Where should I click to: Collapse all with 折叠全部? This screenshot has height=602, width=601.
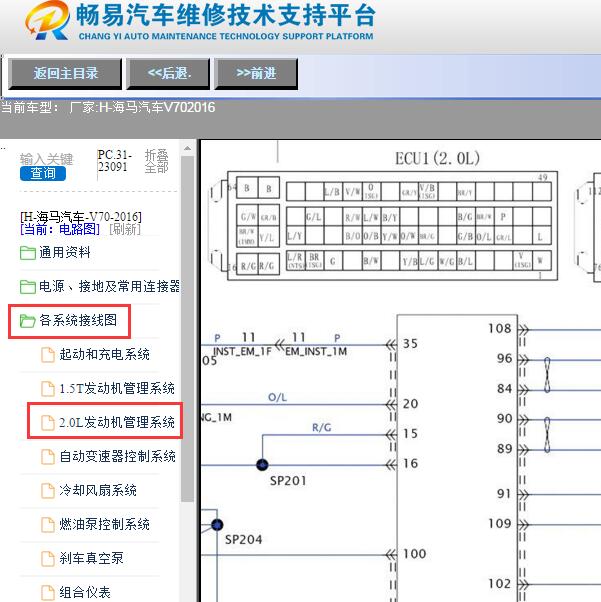157,161
